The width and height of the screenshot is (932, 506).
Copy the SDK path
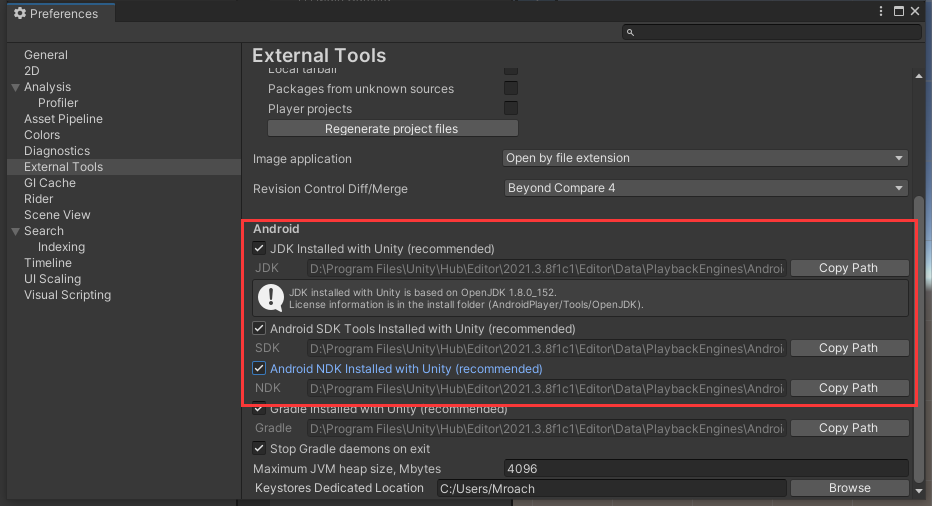(849, 348)
